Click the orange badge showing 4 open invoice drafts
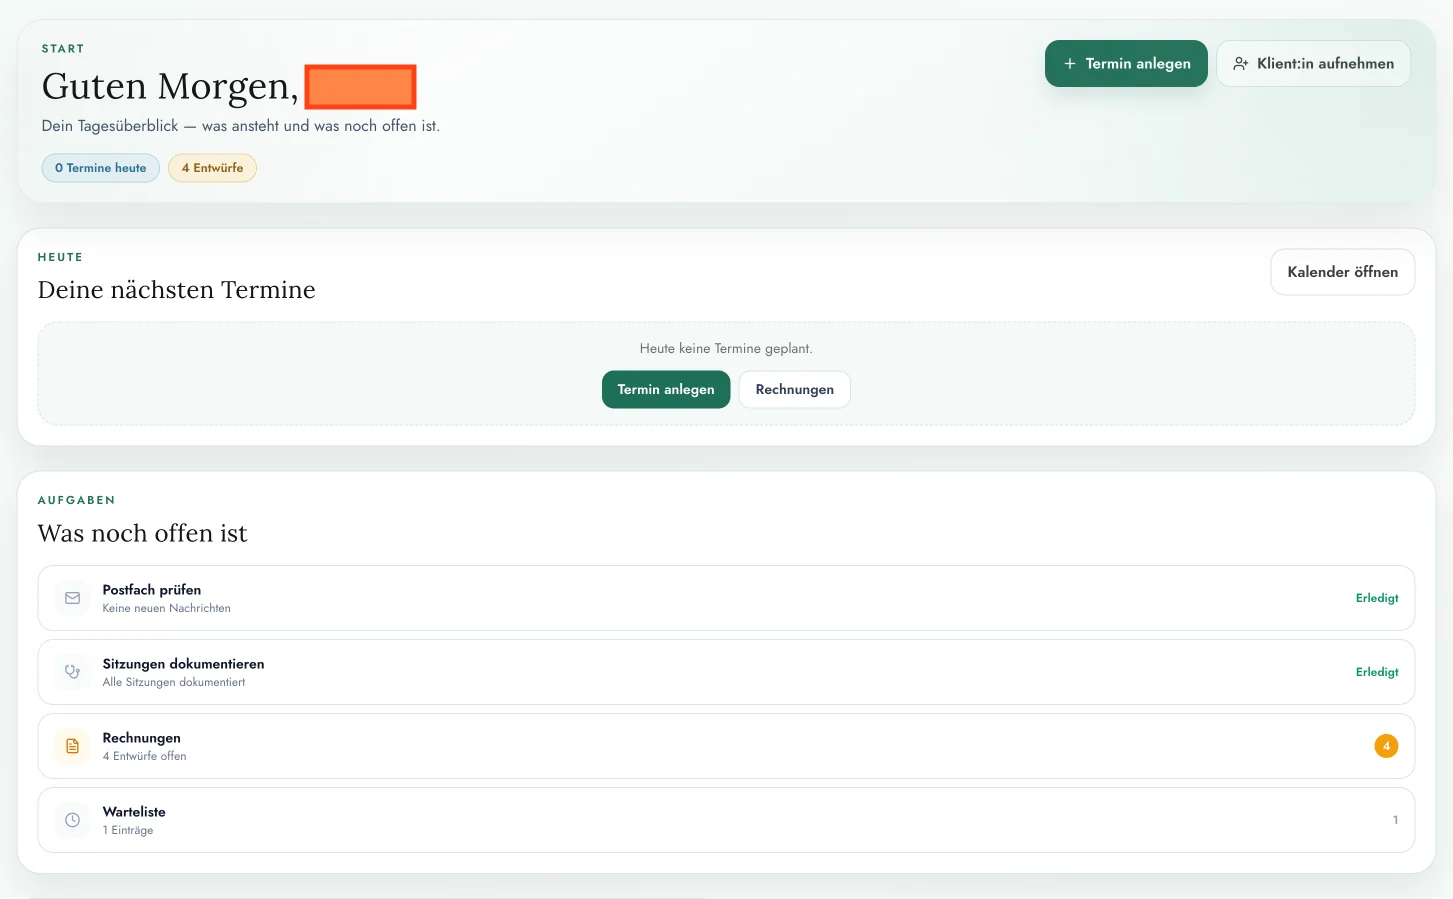The width and height of the screenshot is (1453, 899). click(1386, 745)
